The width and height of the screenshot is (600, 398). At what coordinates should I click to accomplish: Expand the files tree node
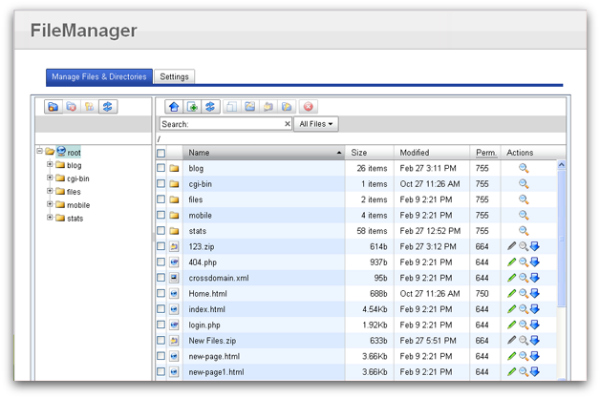pos(50,191)
